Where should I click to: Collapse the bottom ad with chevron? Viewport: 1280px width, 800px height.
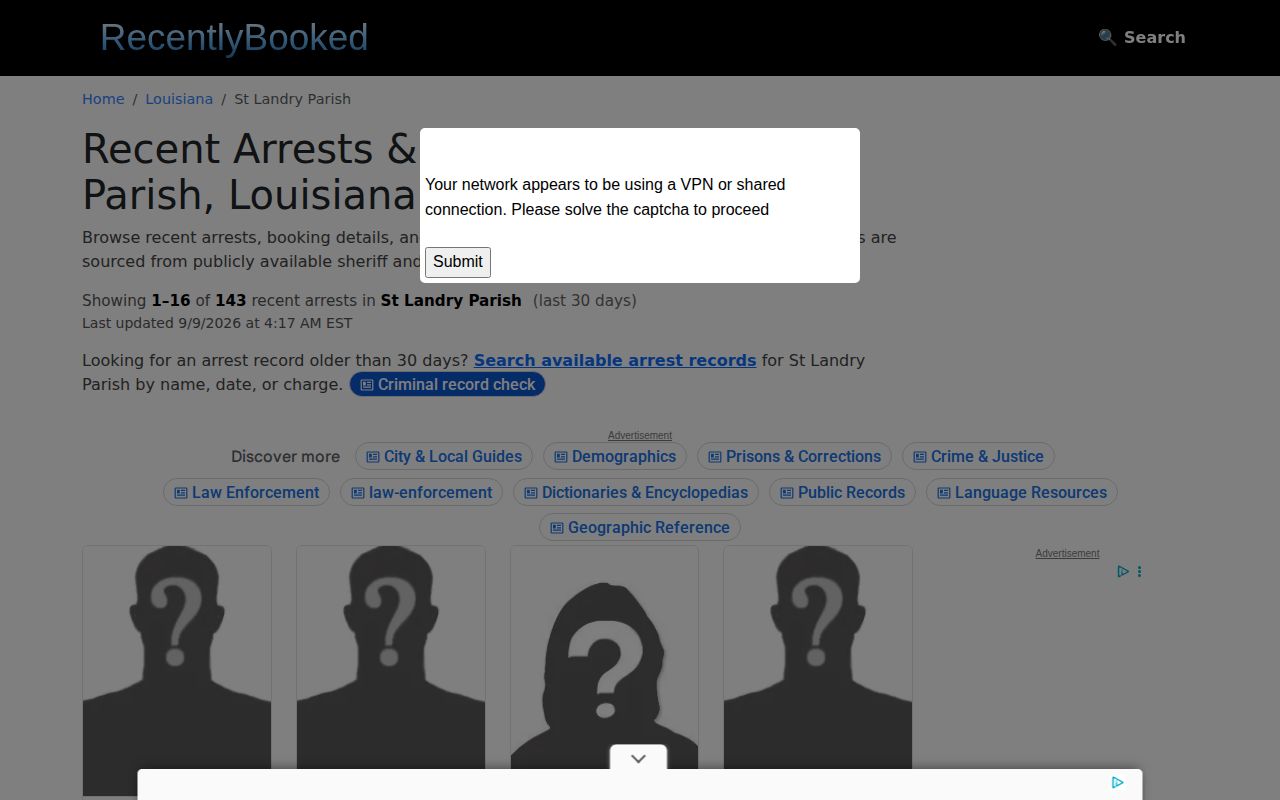click(x=638, y=759)
